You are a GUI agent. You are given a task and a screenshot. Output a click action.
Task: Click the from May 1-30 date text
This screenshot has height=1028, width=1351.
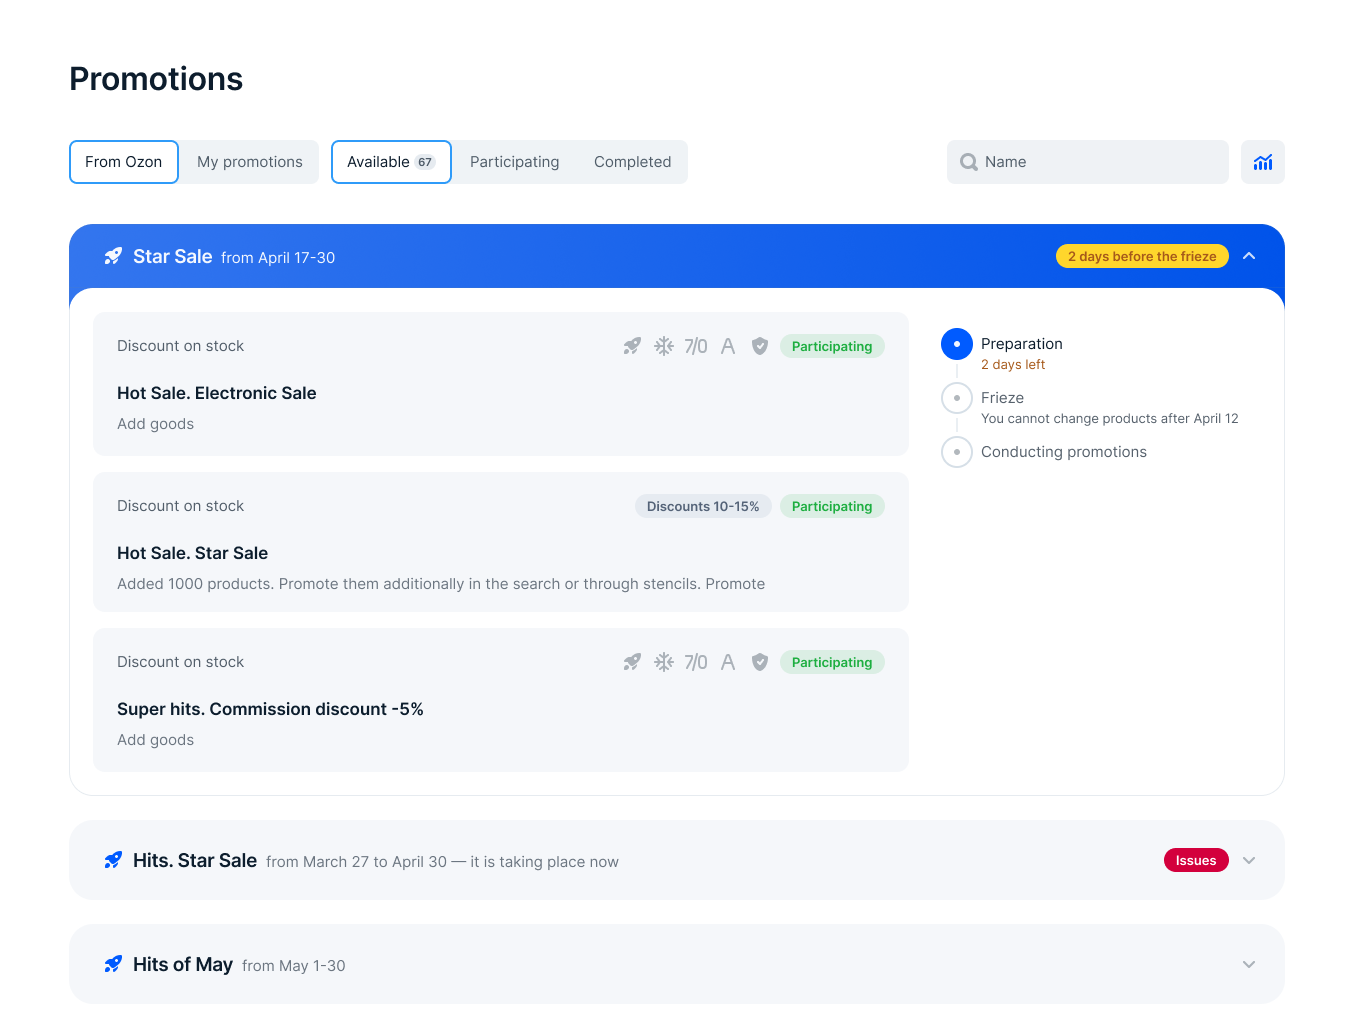pos(294,966)
